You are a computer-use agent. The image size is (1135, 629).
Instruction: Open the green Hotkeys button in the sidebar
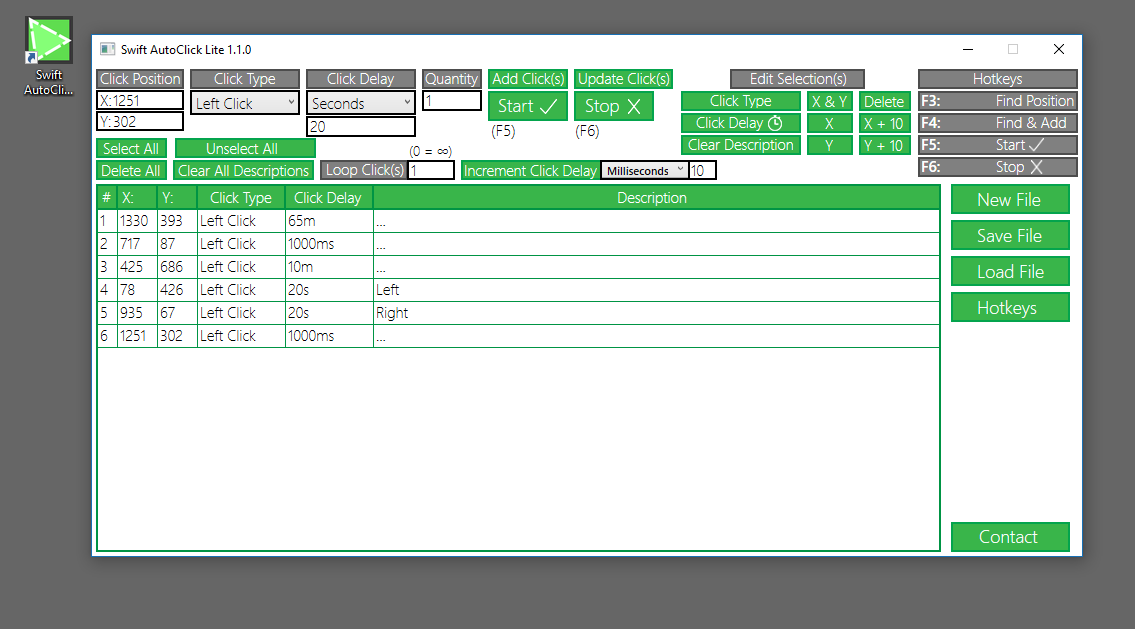1010,308
